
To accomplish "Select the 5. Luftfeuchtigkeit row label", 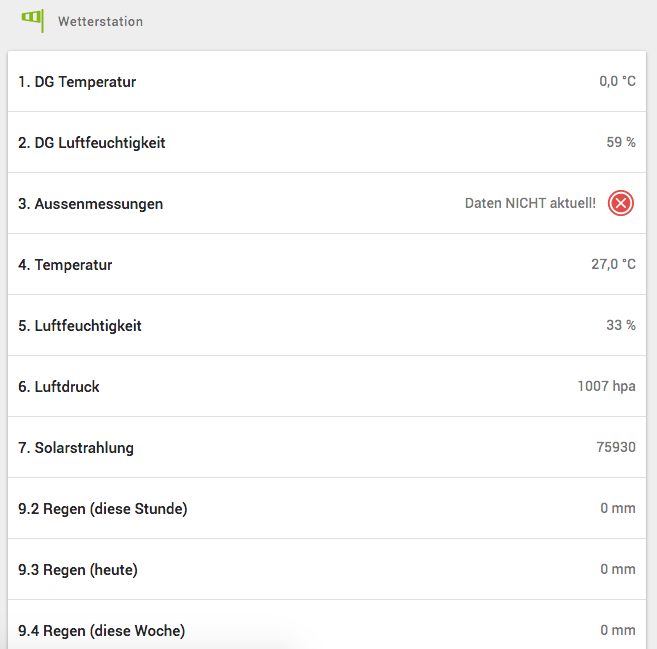I will coord(80,326).
